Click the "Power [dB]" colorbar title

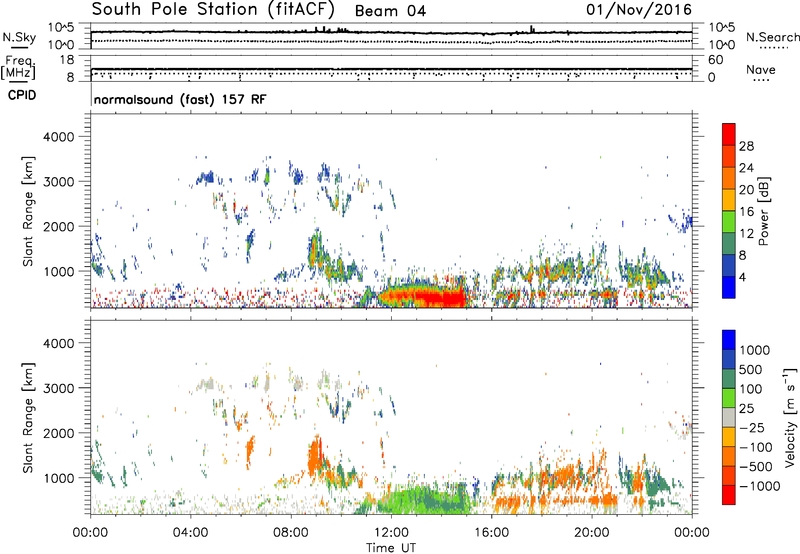[x=763, y=211]
